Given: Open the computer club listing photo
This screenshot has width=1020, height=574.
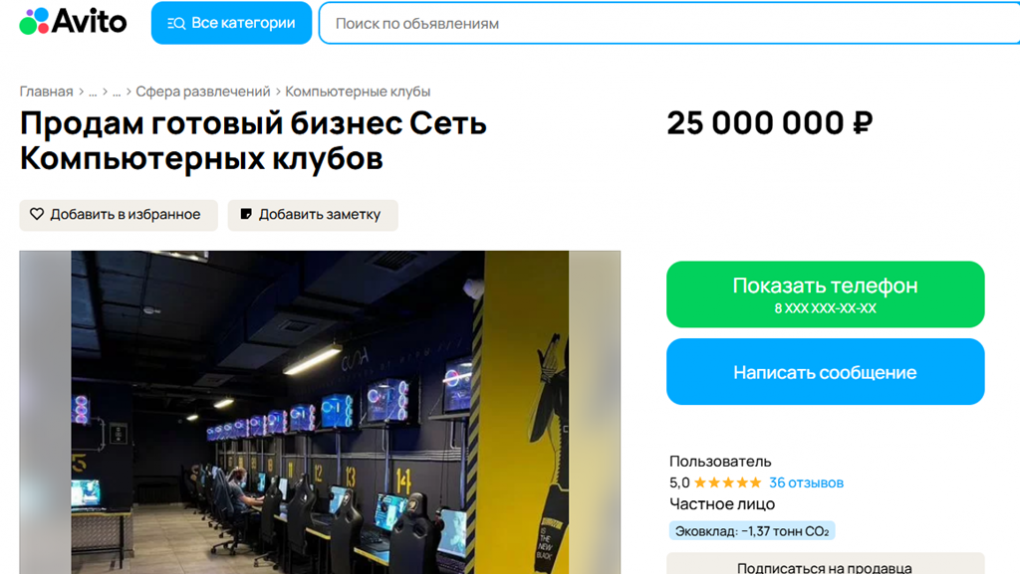Looking at the screenshot, I should pos(320,413).
